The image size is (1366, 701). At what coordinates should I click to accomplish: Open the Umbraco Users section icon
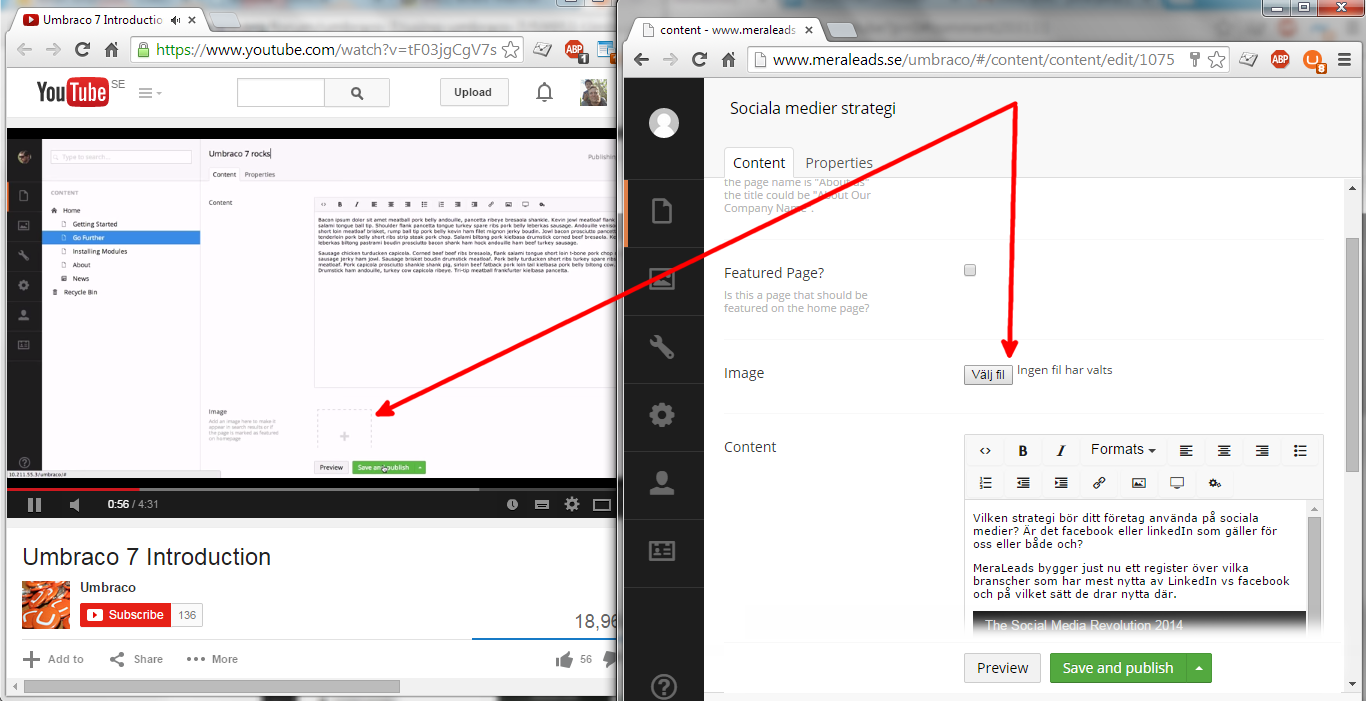click(x=662, y=483)
